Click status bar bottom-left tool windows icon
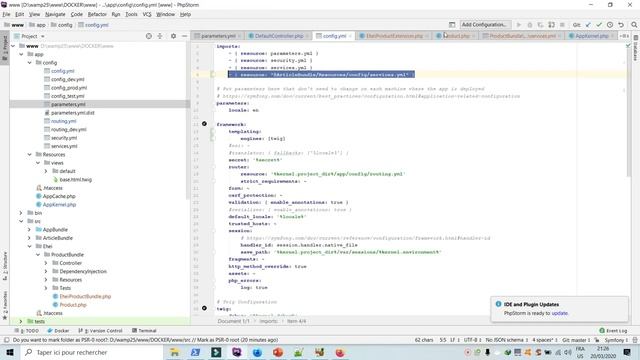 pos(6,340)
